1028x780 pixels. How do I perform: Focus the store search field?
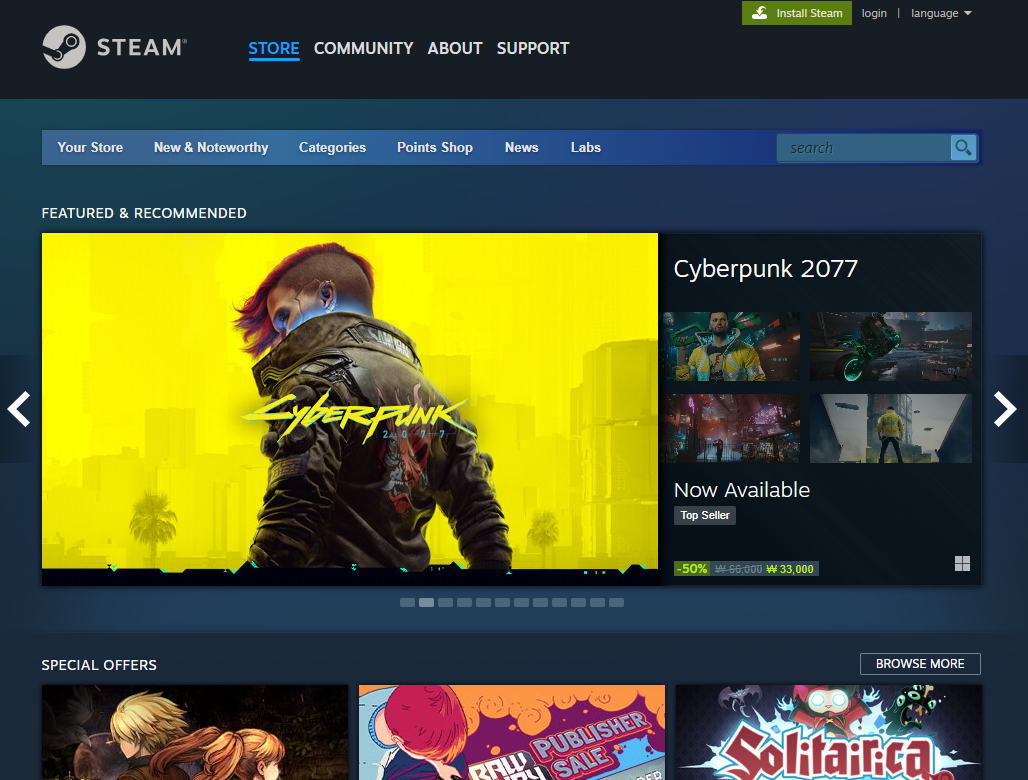[862, 148]
